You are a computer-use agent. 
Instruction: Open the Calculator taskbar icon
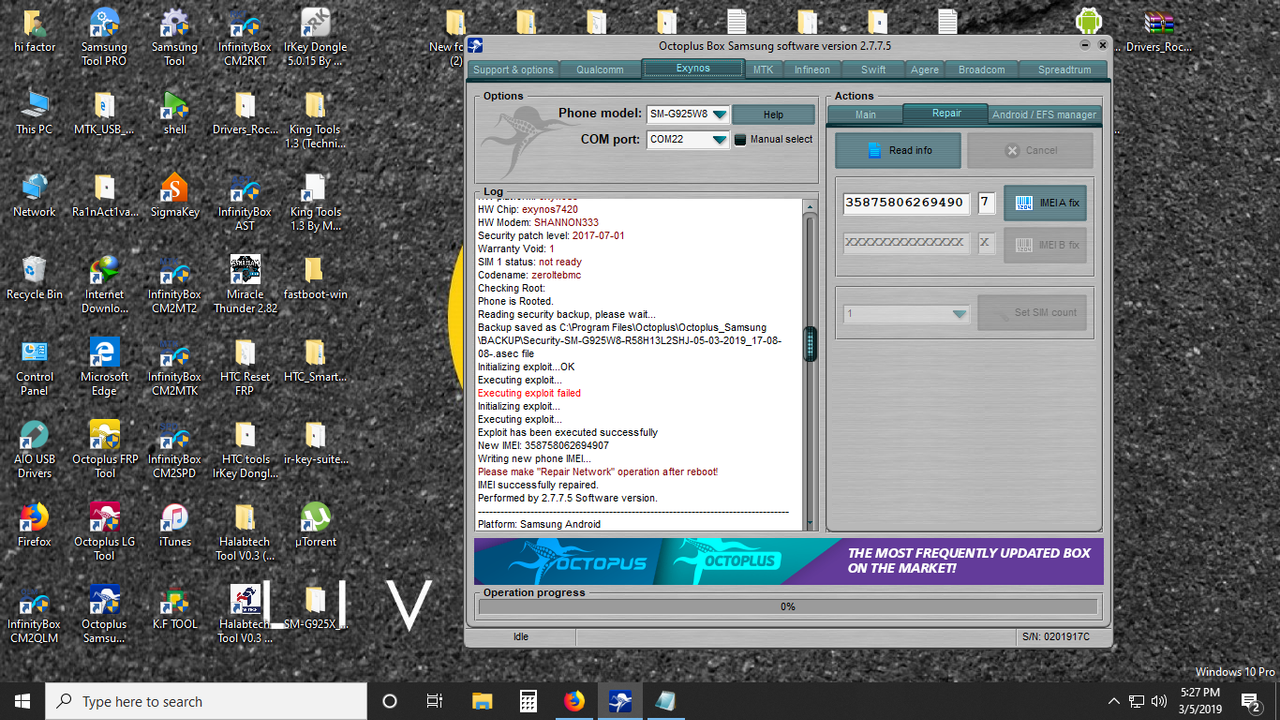pos(528,701)
